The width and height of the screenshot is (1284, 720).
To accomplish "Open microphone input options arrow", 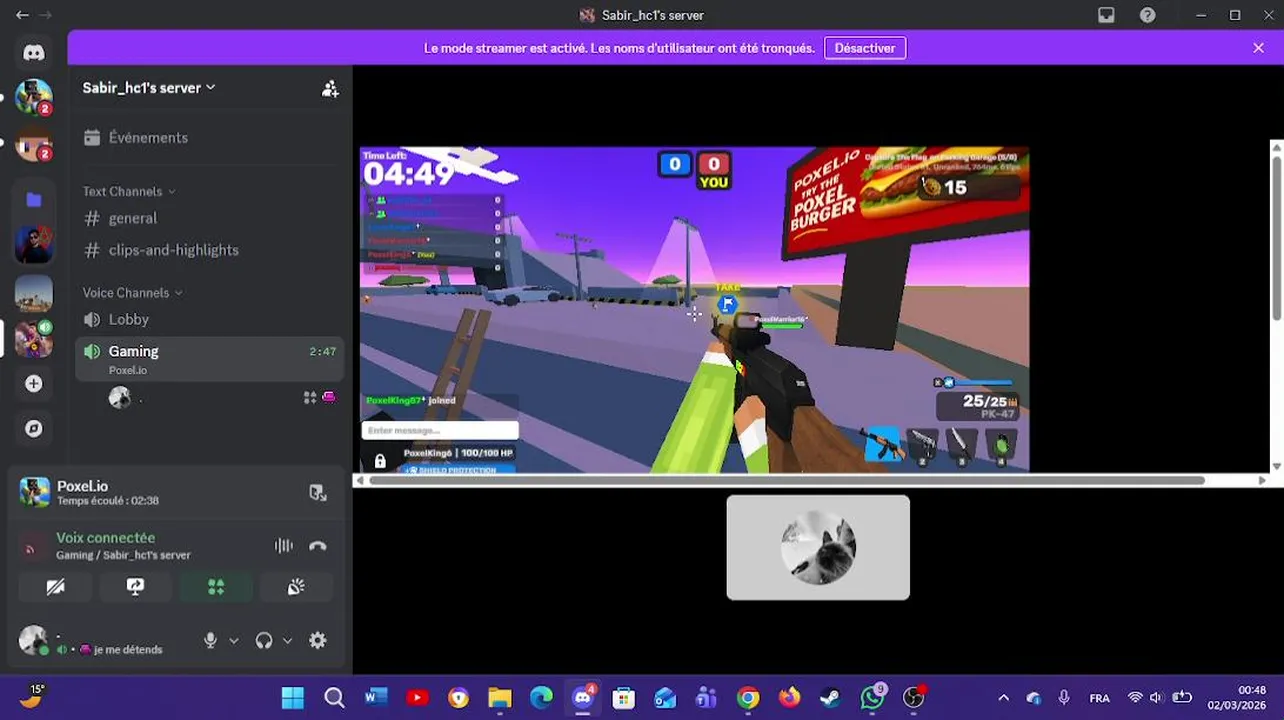I will (234, 641).
